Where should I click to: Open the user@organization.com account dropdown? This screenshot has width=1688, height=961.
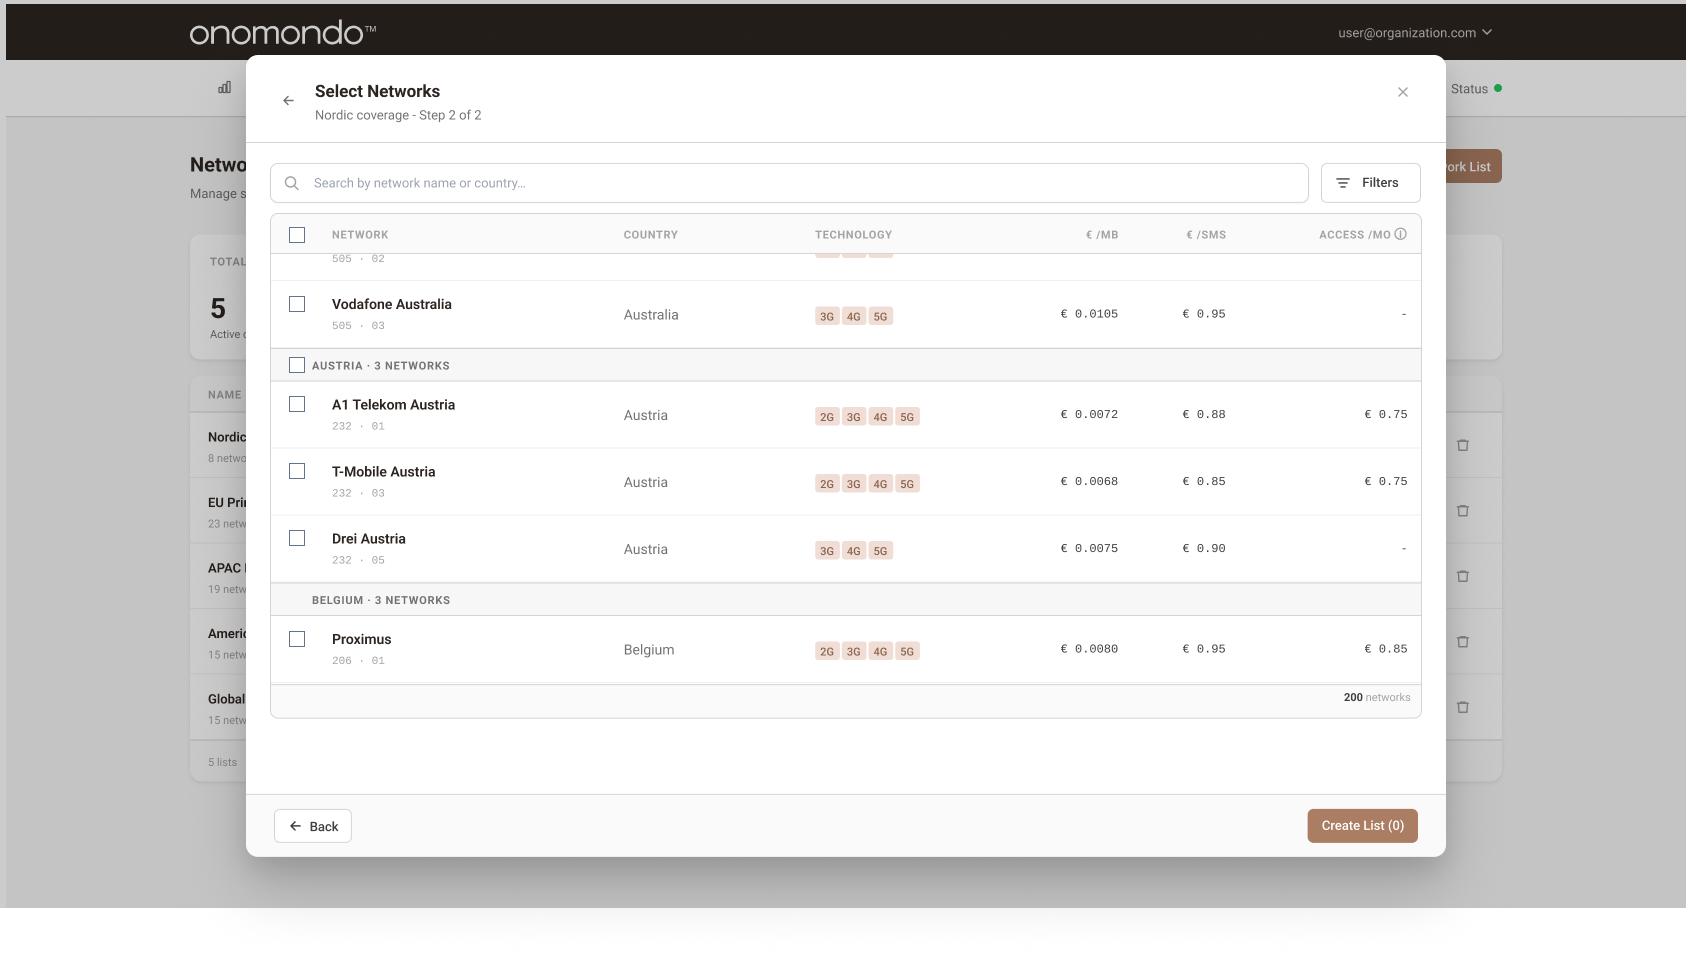(x=1412, y=32)
